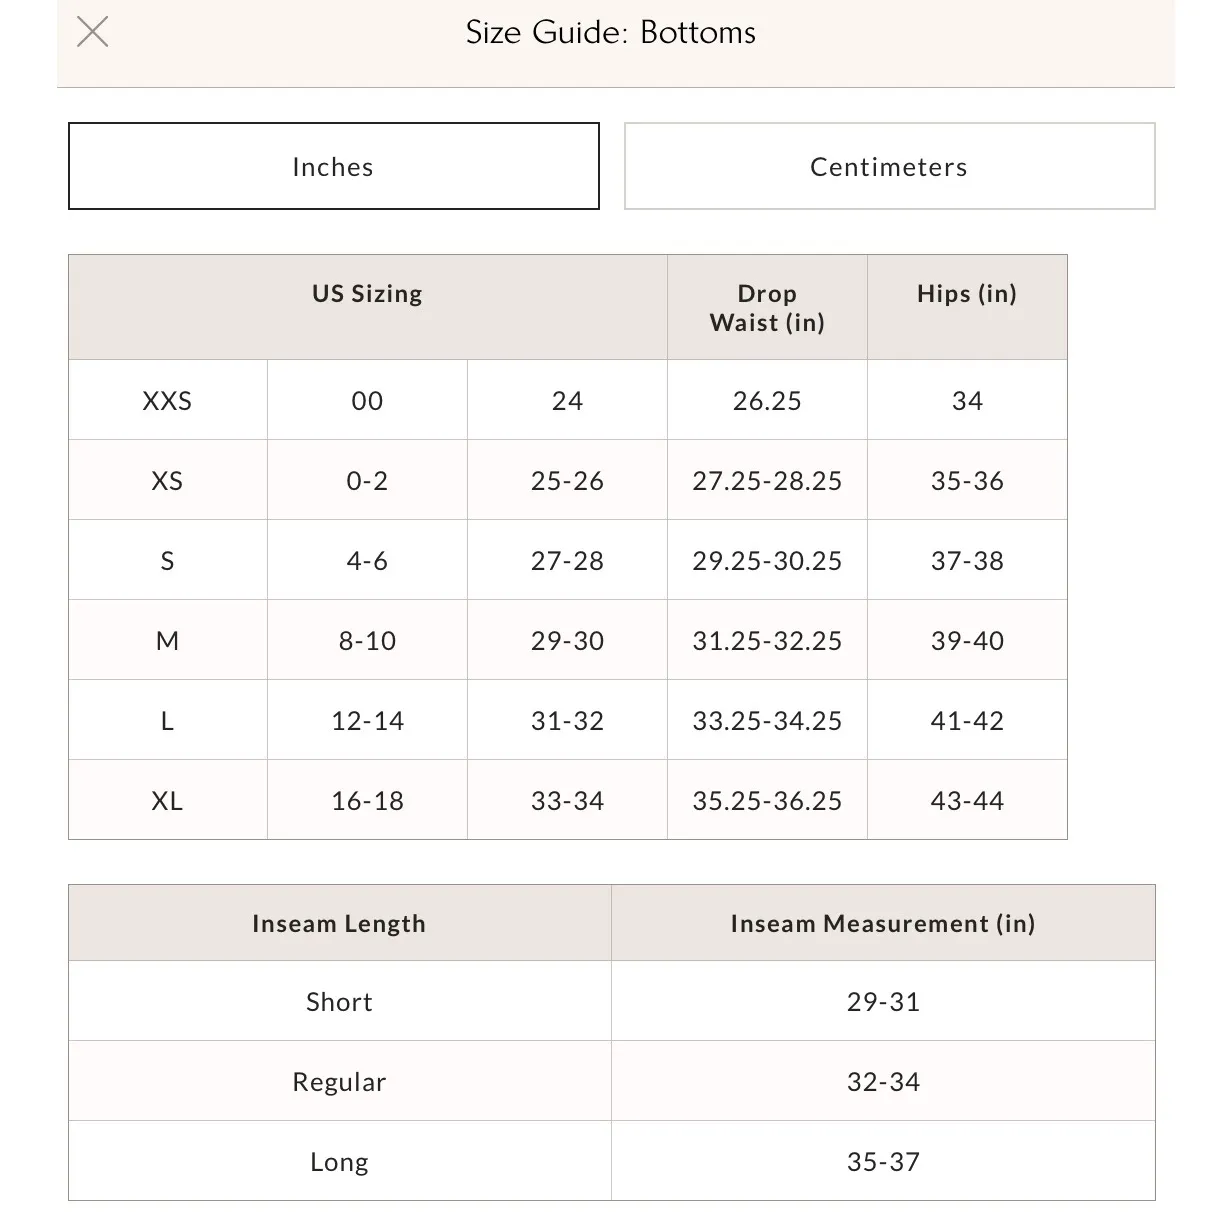Click the M size row label

coord(167,640)
